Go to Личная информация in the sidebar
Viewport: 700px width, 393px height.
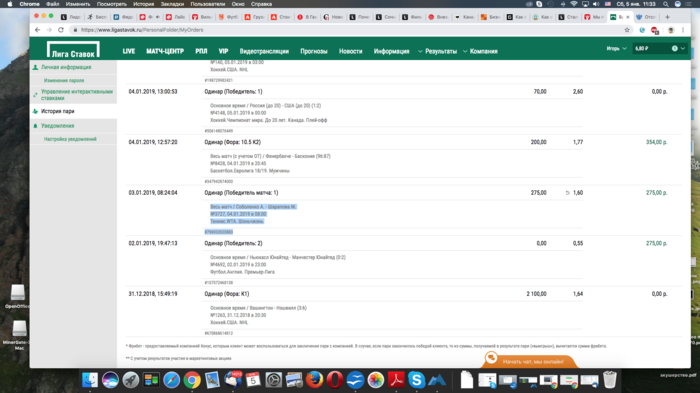(66, 67)
